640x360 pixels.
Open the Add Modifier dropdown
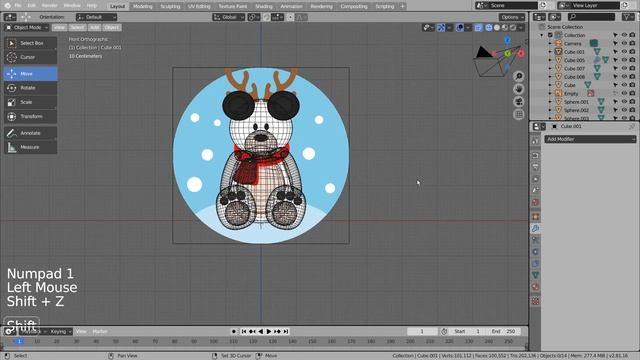[x=590, y=139]
